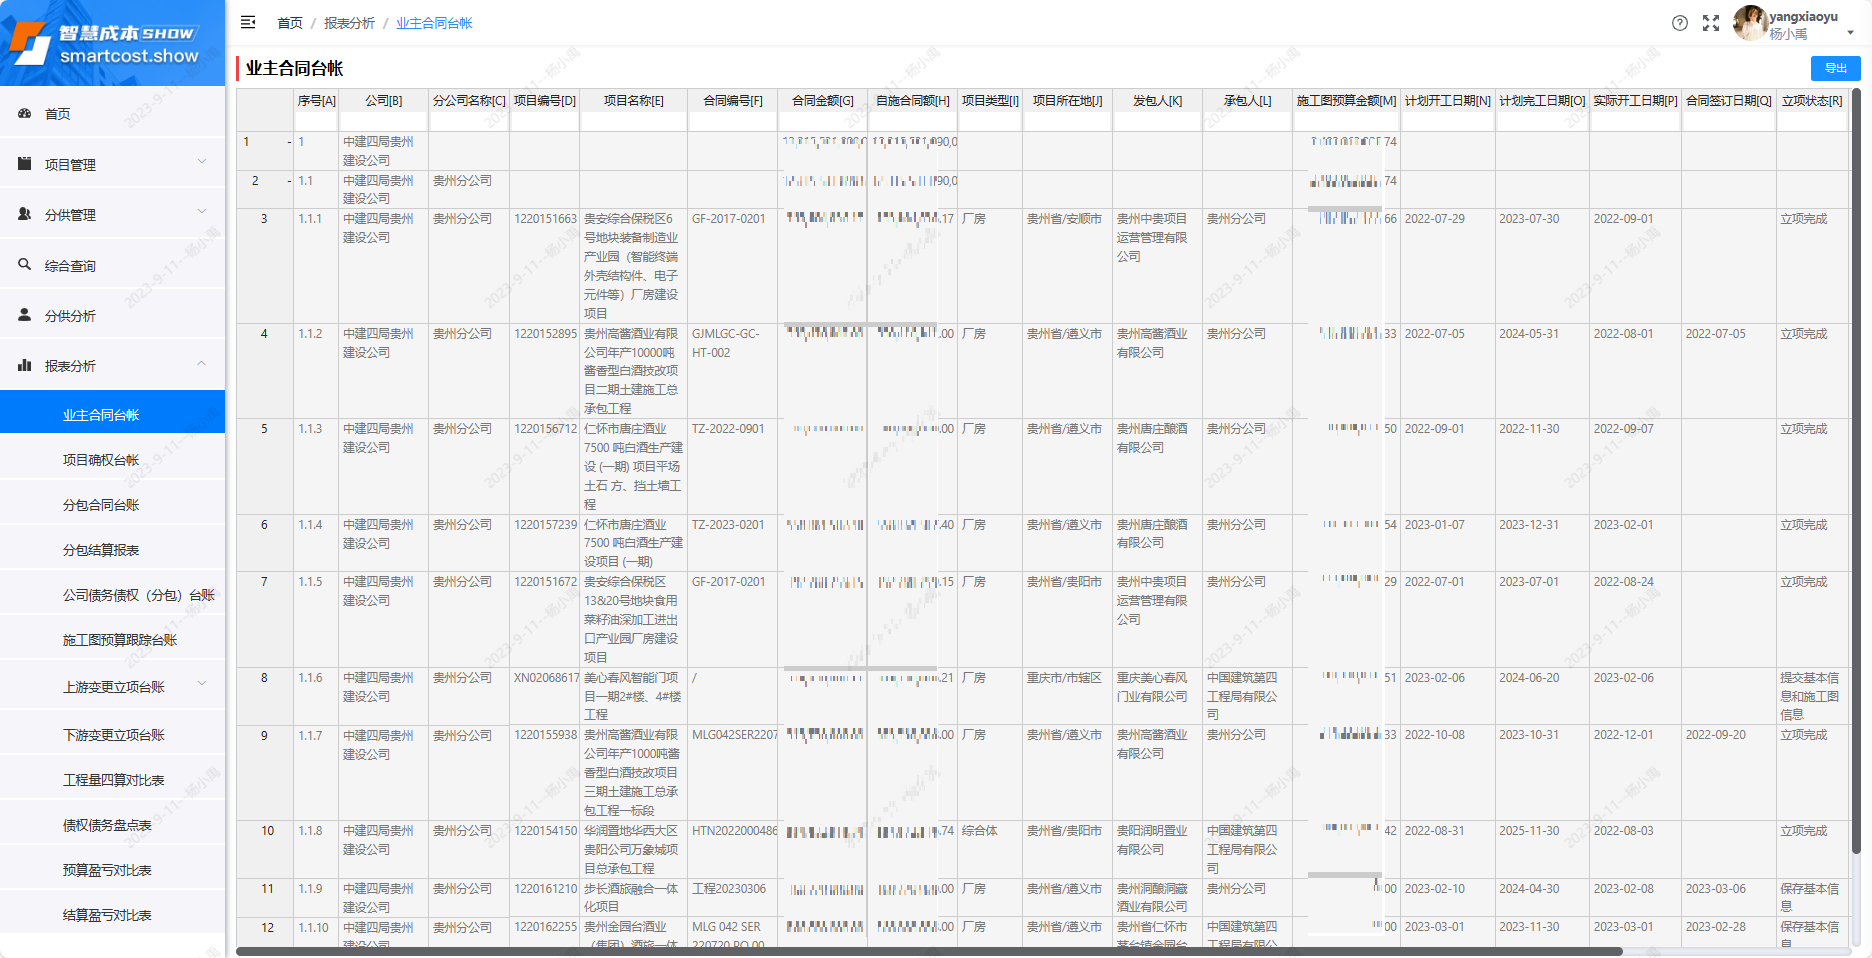The height and width of the screenshot is (958, 1872).
Task: Collapse the 报表分析 menu chevron
Action: coord(202,364)
